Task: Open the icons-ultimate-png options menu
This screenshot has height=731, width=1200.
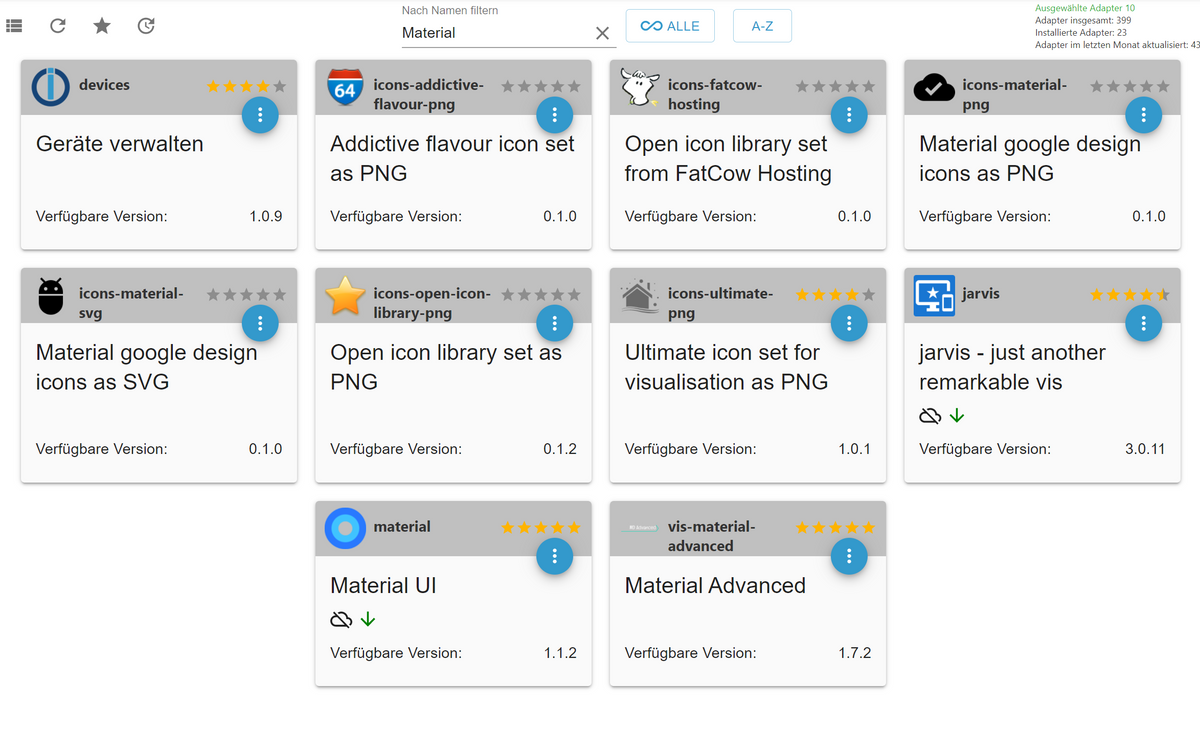Action: point(849,323)
